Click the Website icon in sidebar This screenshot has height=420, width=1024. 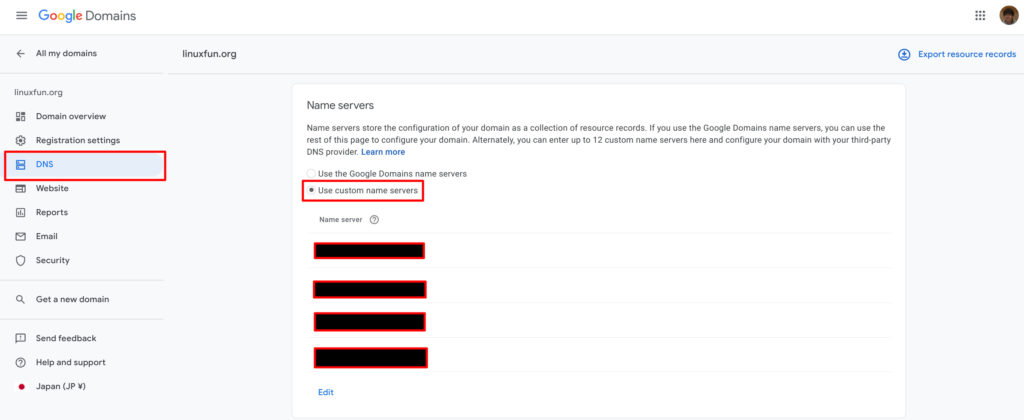point(21,189)
